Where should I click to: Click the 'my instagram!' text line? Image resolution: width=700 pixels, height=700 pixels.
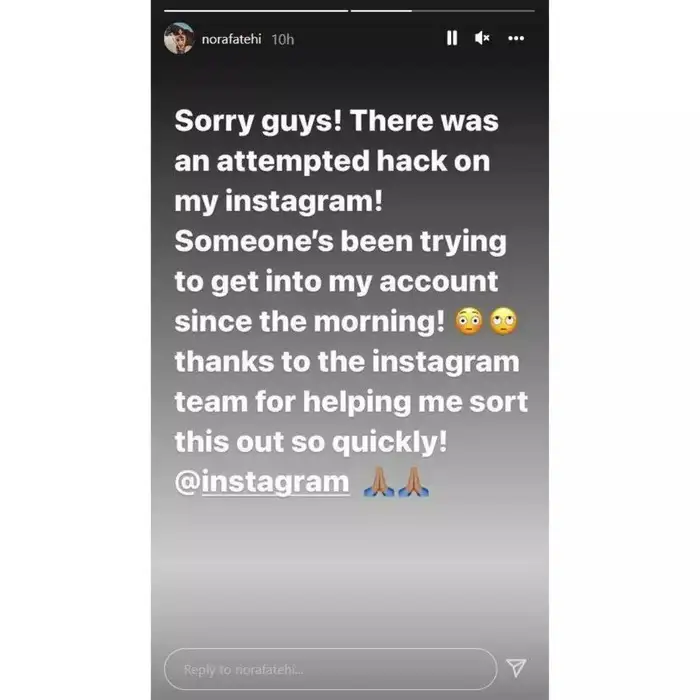point(279,202)
